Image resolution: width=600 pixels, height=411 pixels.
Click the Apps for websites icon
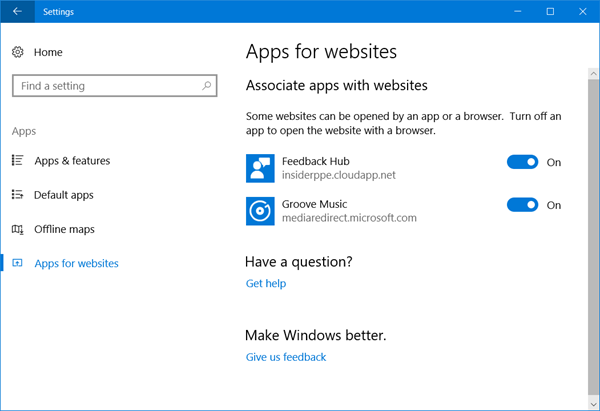click(18, 264)
